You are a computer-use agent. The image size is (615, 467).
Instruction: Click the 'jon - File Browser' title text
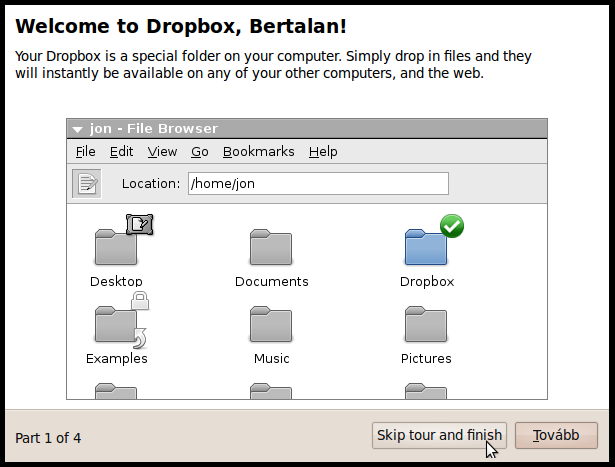tap(153, 129)
